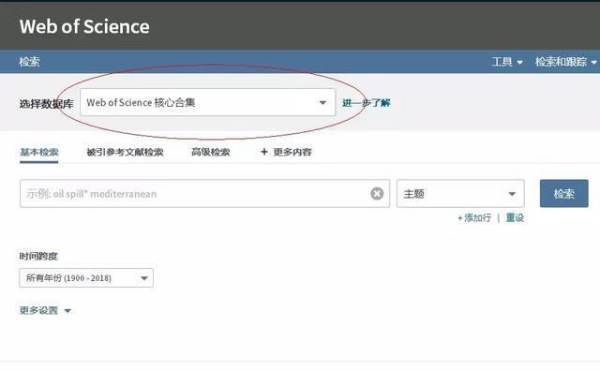
Task: Open the 主题 search field dropdown
Action: 460,194
